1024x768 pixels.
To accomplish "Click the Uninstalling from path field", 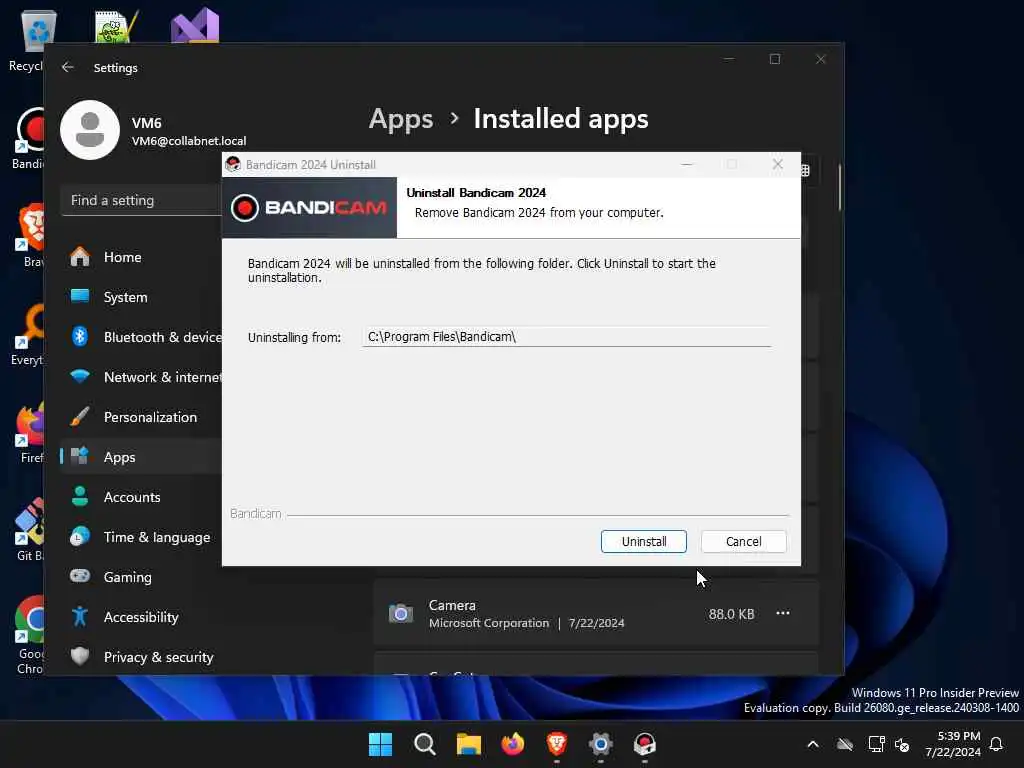I will (x=566, y=337).
